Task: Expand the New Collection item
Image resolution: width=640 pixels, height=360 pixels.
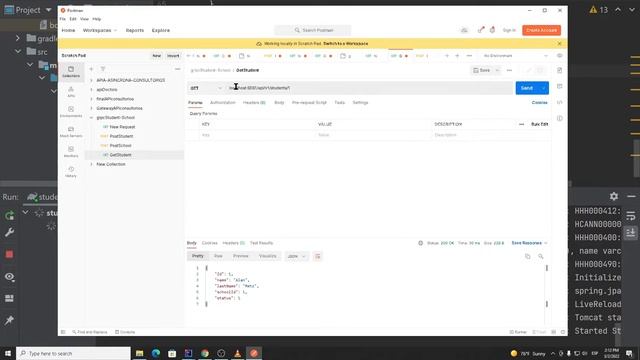Action: [x=91, y=164]
